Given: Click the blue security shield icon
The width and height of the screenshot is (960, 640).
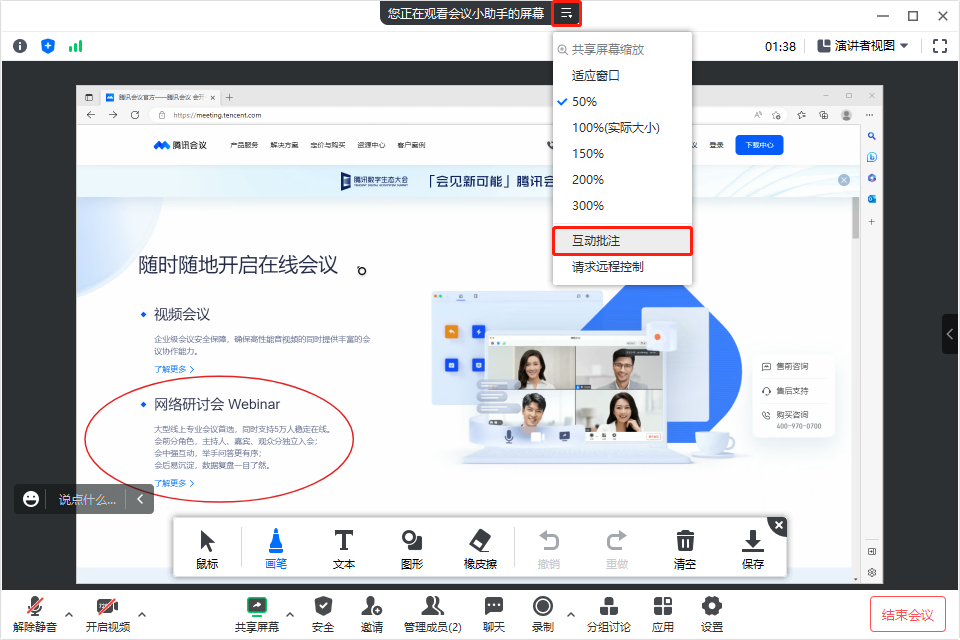Looking at the screenshot, I should pyautogui.click(x=48, y=46).
